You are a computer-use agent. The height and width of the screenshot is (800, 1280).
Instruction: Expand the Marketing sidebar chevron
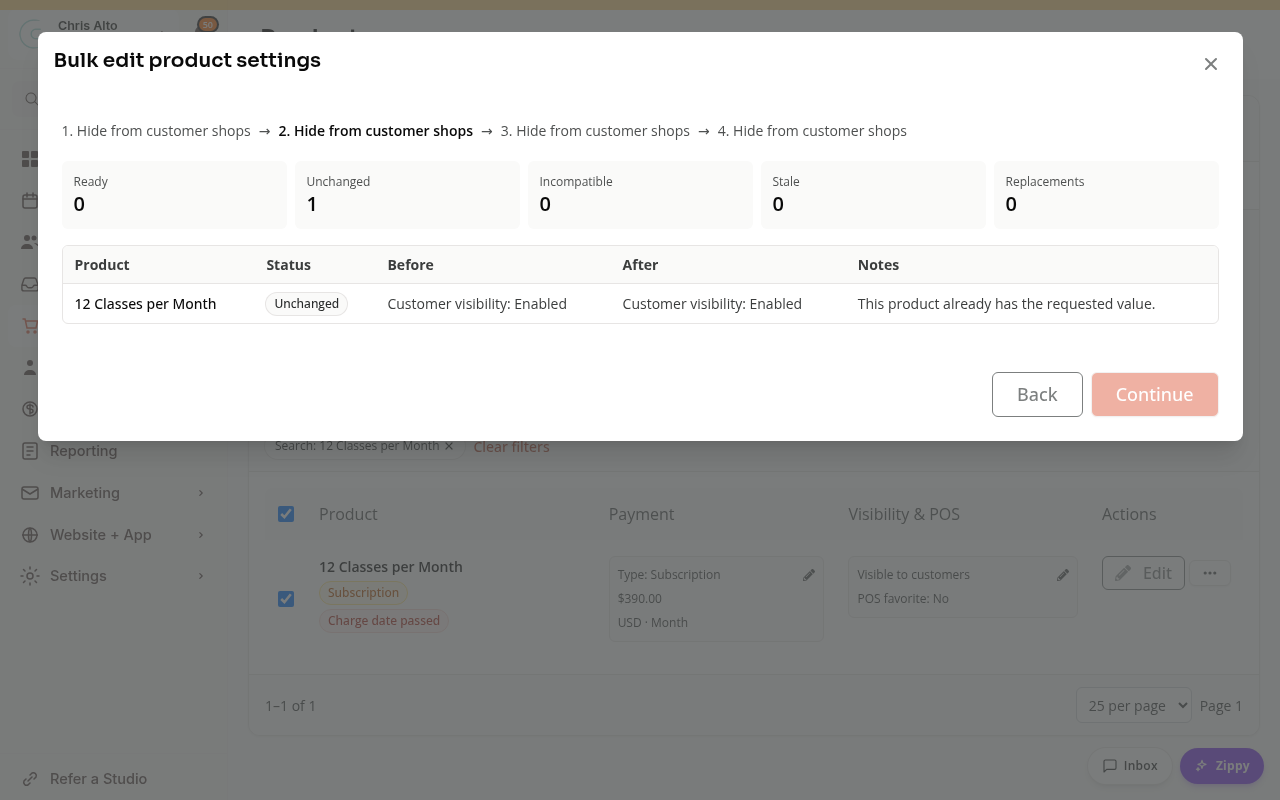click(201, 493)
